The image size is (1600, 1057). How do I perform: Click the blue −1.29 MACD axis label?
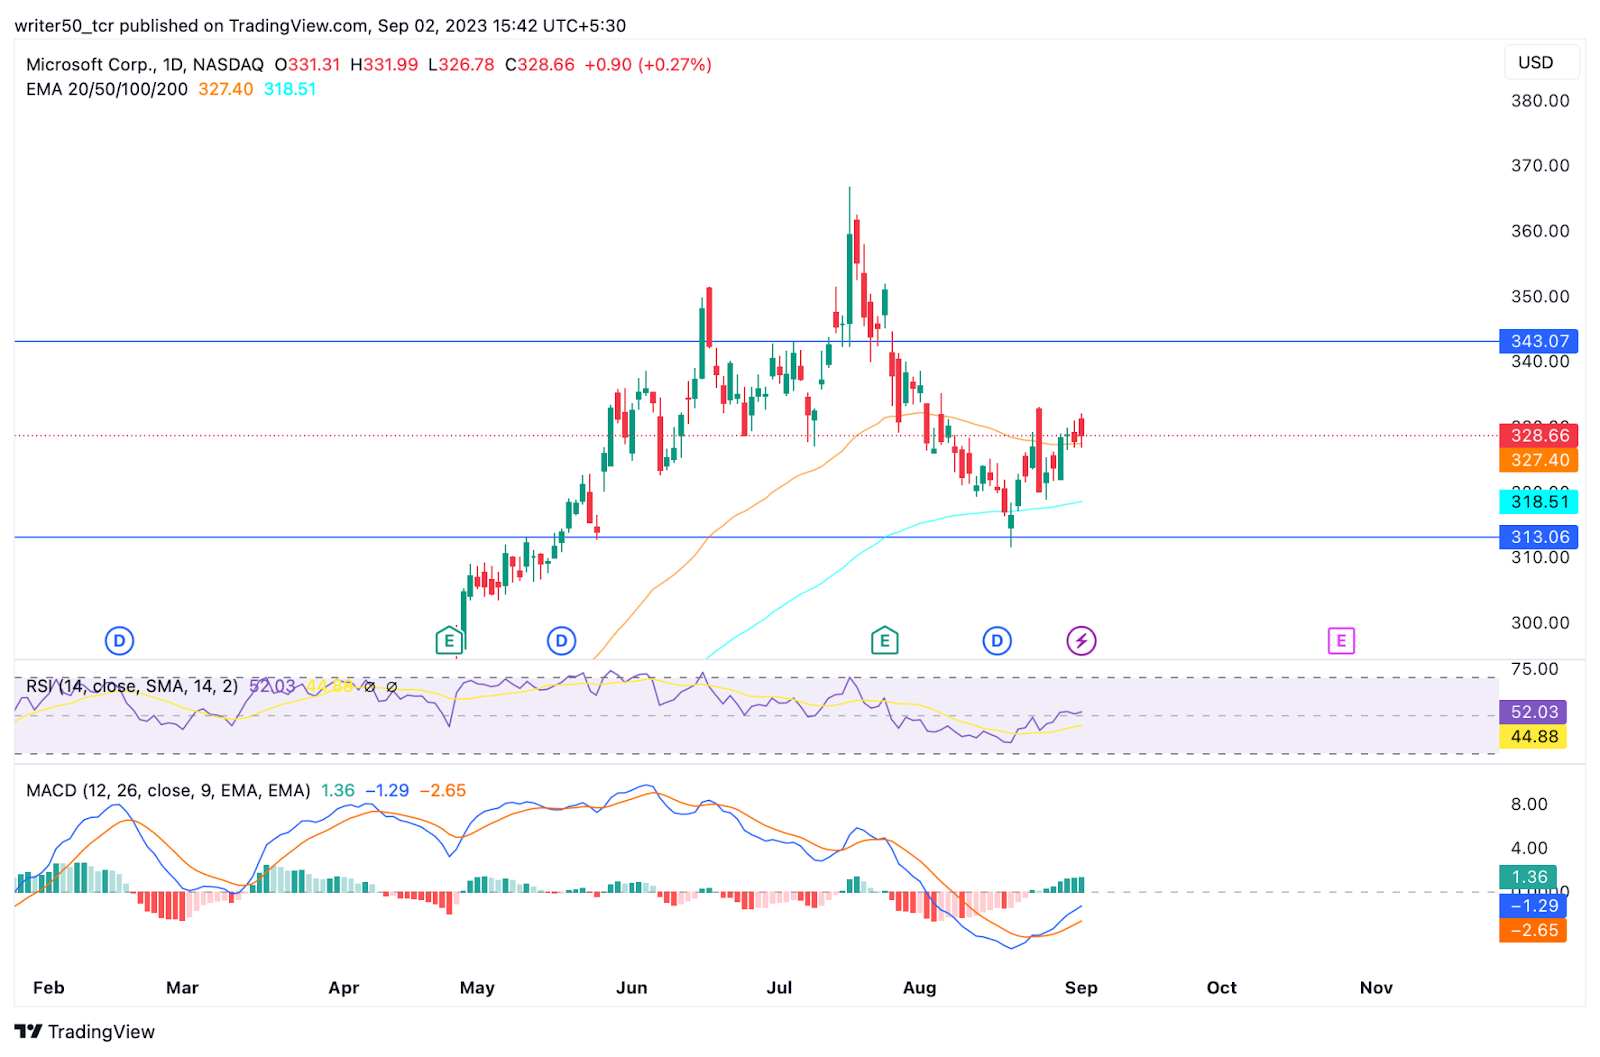point(1533,905)
